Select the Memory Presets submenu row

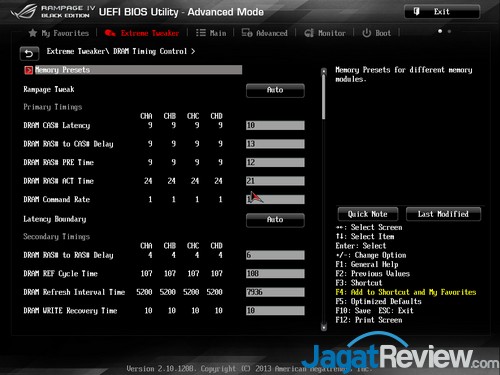(x=133, y=70)
